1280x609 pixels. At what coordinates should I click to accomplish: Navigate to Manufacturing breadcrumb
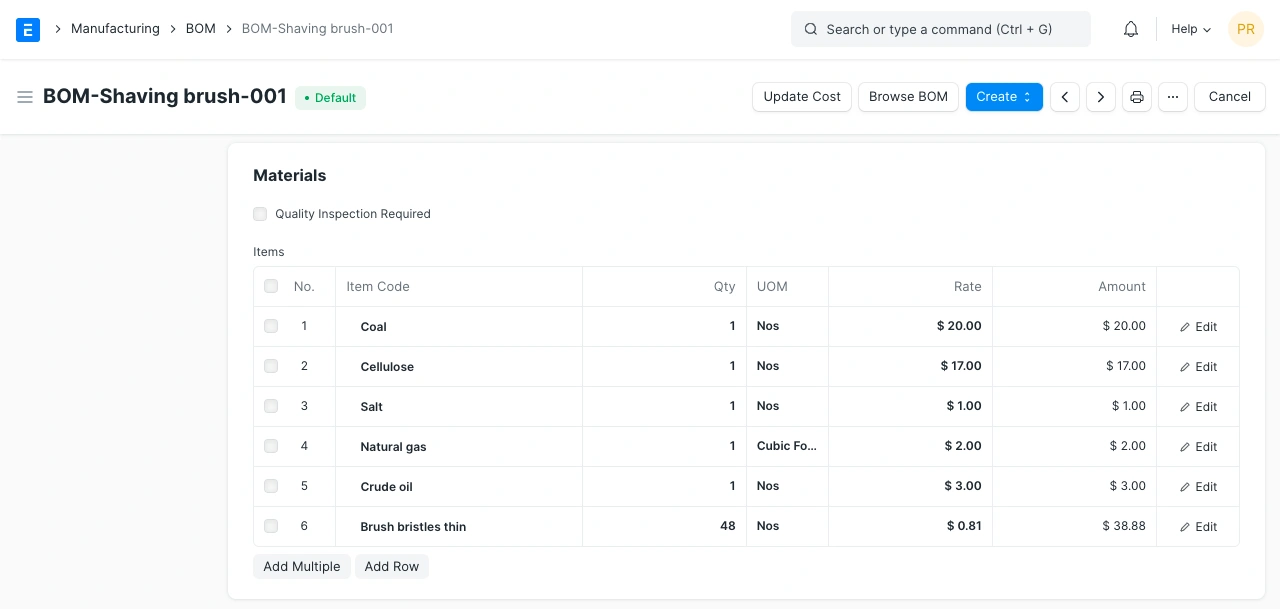(x=115, y=29)
